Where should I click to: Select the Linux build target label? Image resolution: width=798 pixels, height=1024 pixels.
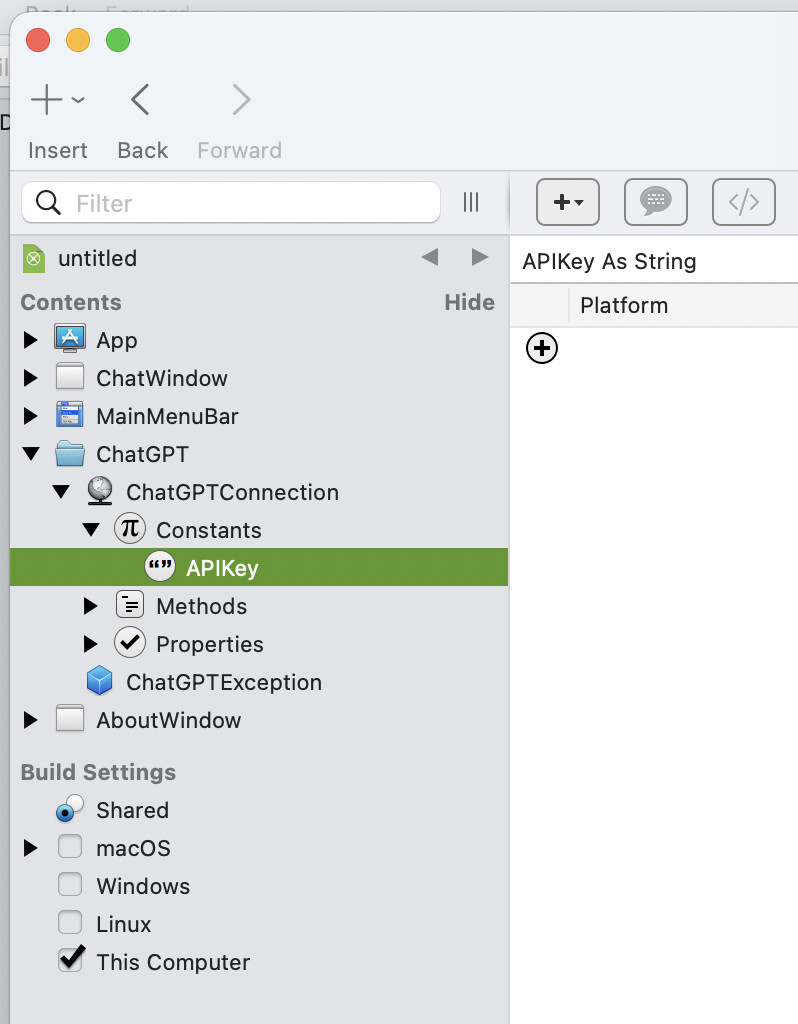coord(123,924)
